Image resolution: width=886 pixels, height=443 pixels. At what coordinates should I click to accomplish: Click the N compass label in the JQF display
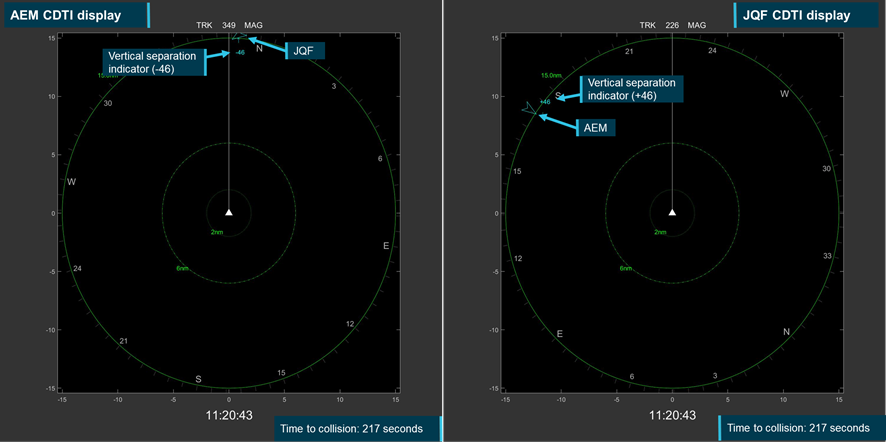click(x=786, y=332)
